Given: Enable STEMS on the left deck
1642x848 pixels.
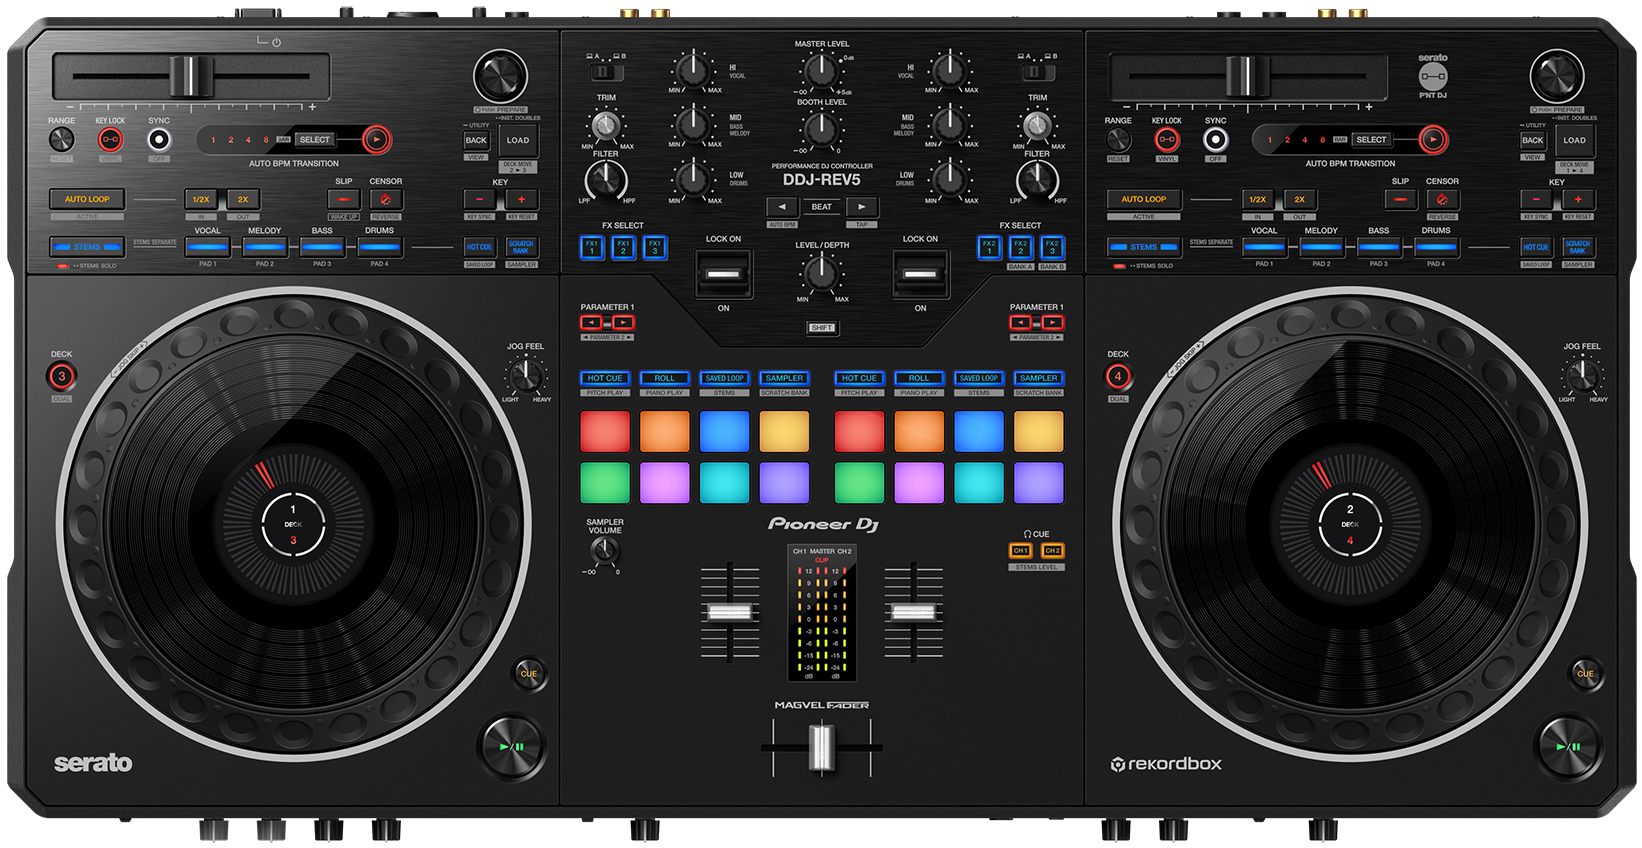Looking at the screenshot, I should tap(87, 247).
